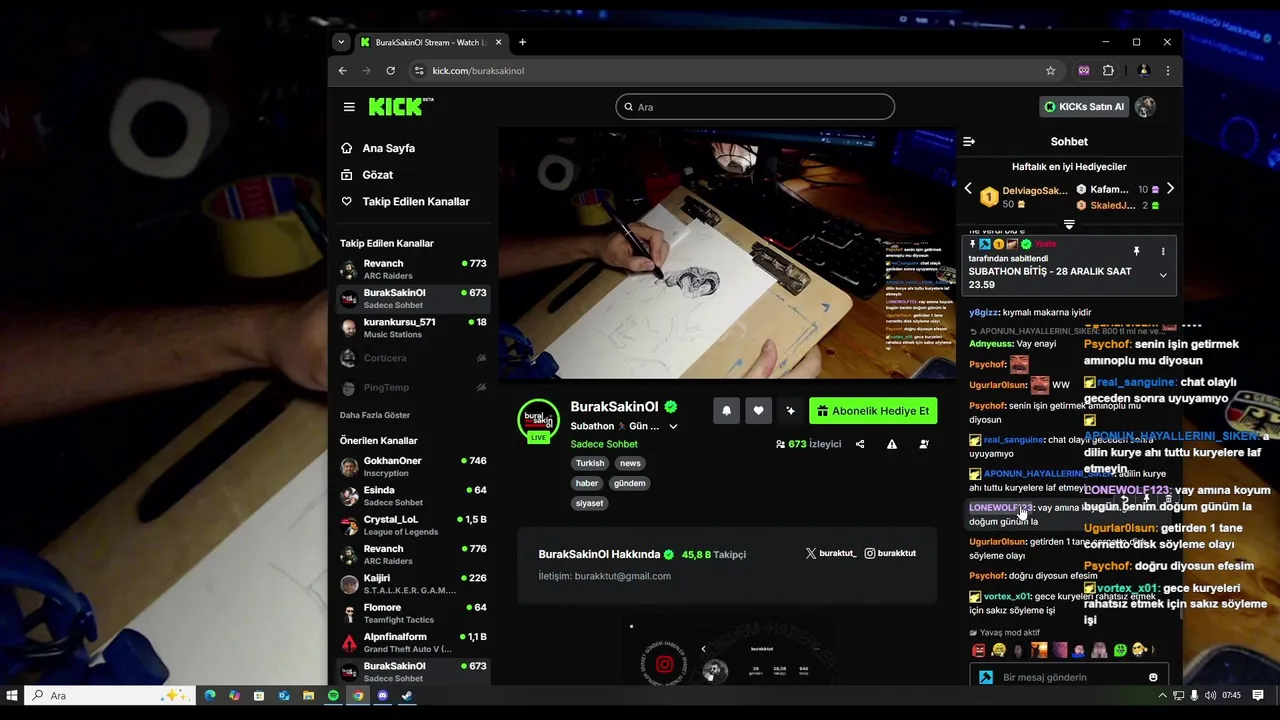Click KICKs Satın Al button
Image resolution: width=1280 pixels, height=720 pixels.
pos(1084,107)
